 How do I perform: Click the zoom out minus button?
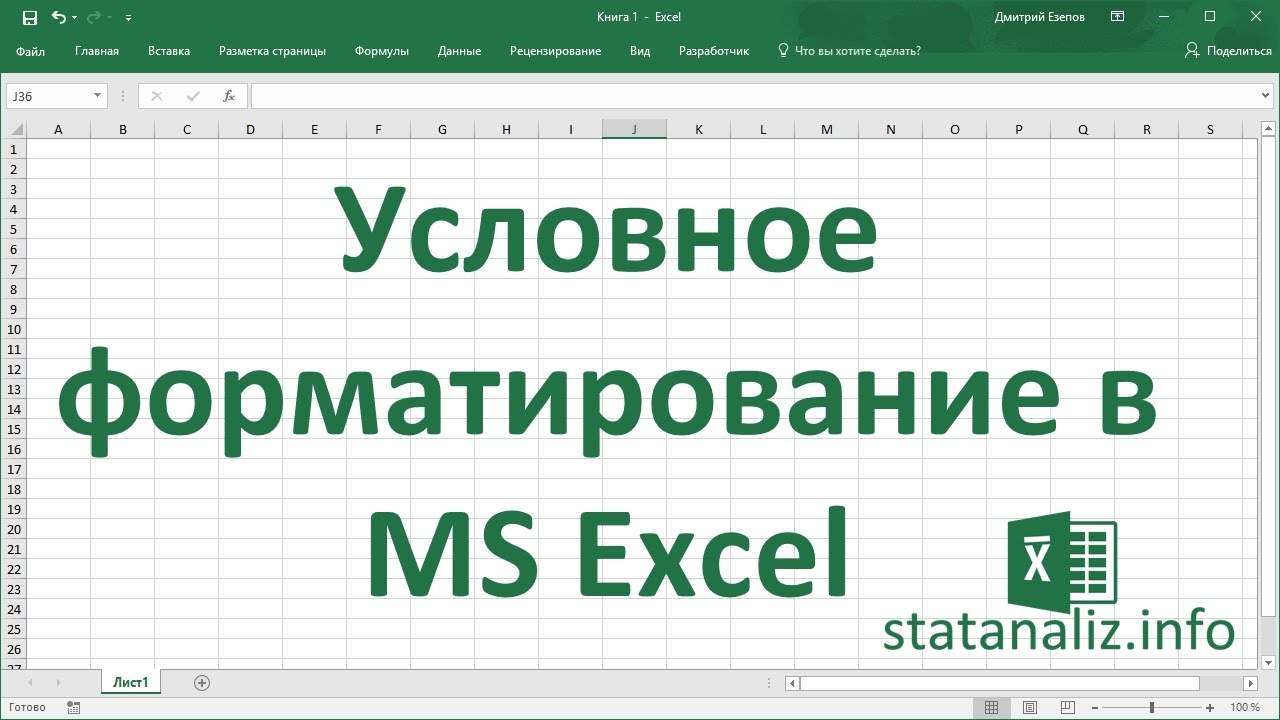pyautogui.click(x=1096, y=707)
